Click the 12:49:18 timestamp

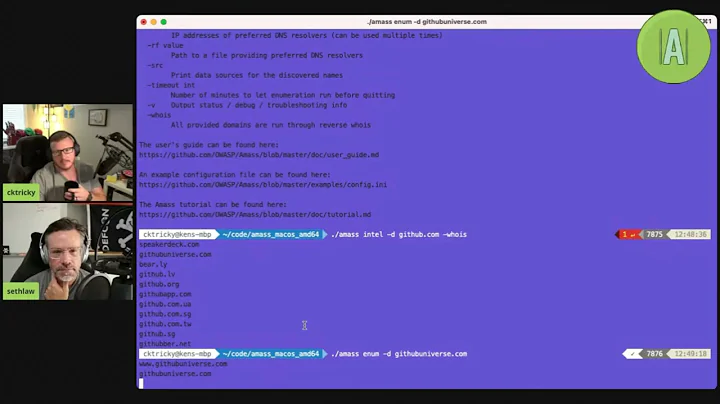tap(690, 354)
